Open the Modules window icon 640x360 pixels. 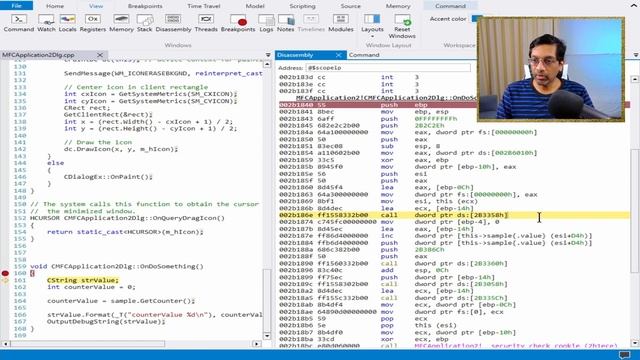point(341,23)
